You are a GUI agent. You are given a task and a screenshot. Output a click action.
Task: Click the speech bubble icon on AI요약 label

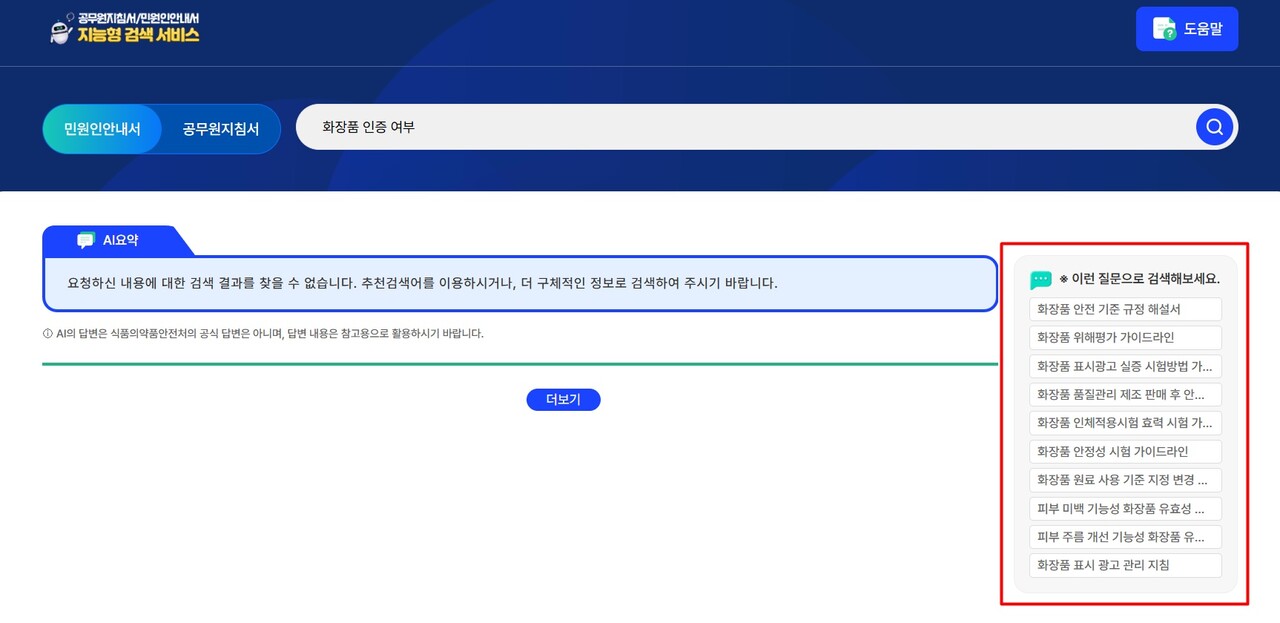coord(86,239)
